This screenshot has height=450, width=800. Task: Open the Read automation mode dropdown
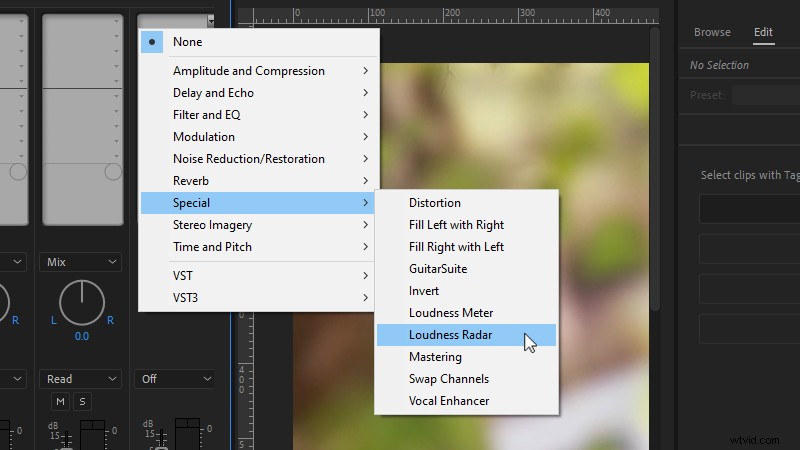pyautogui.click(x=81, y=379)
